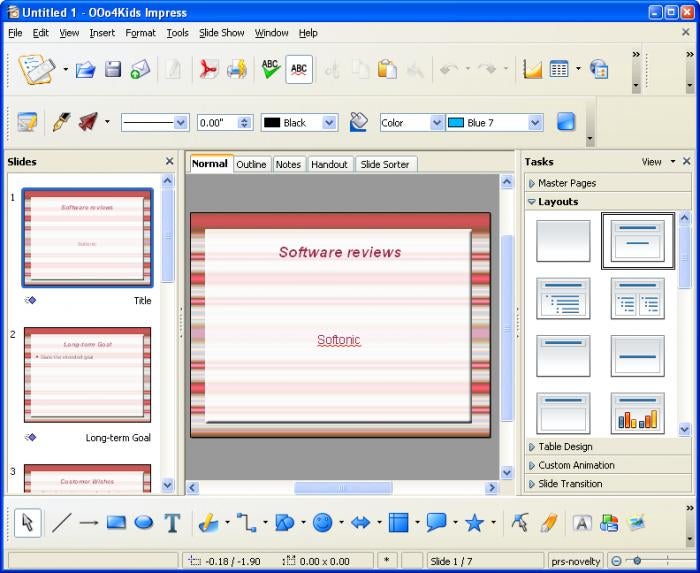Run the Spelling check icon
Screen dimensions: 700x573
click(271, 69)
